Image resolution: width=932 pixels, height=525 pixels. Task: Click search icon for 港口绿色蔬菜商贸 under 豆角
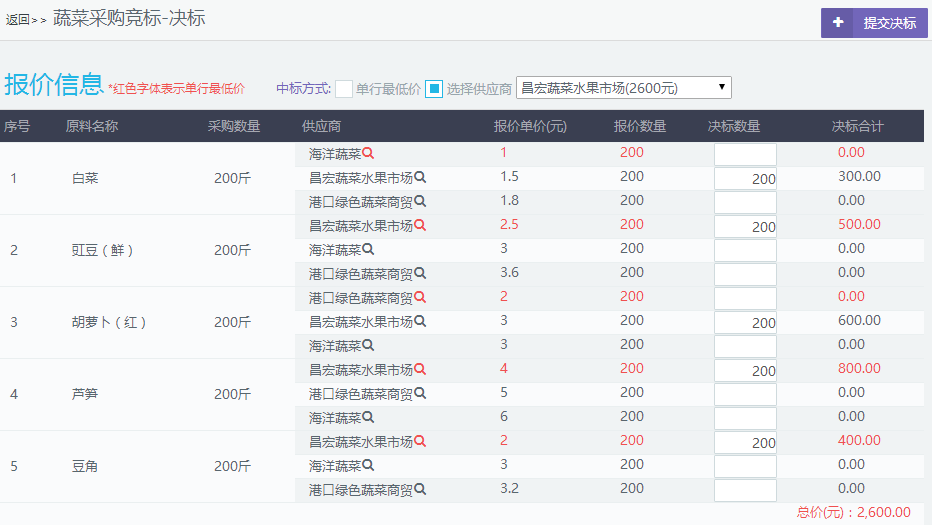point(420,490)
